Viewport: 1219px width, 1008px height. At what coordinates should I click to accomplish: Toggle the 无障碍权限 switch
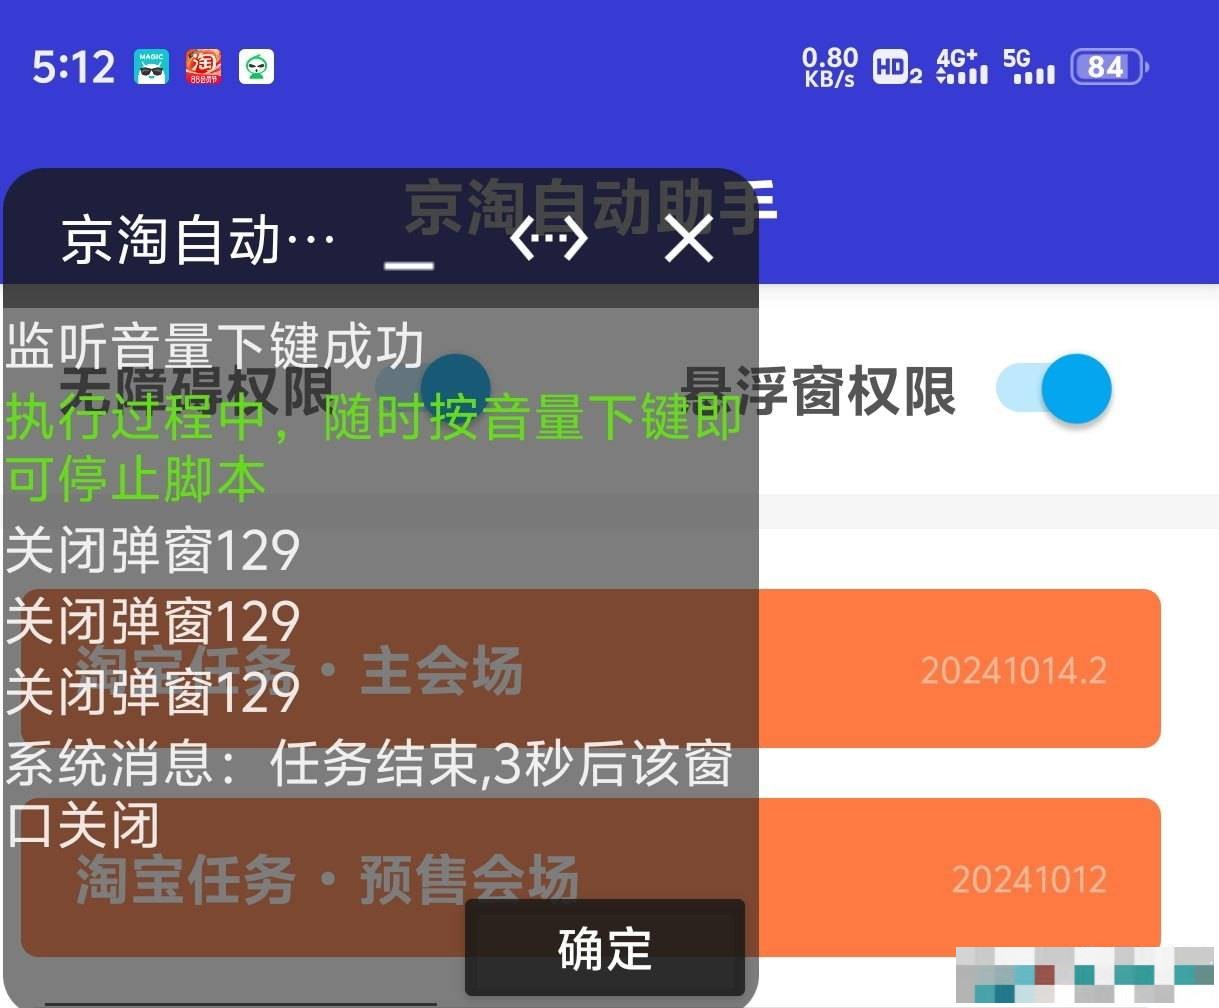[x=433, y=388]
